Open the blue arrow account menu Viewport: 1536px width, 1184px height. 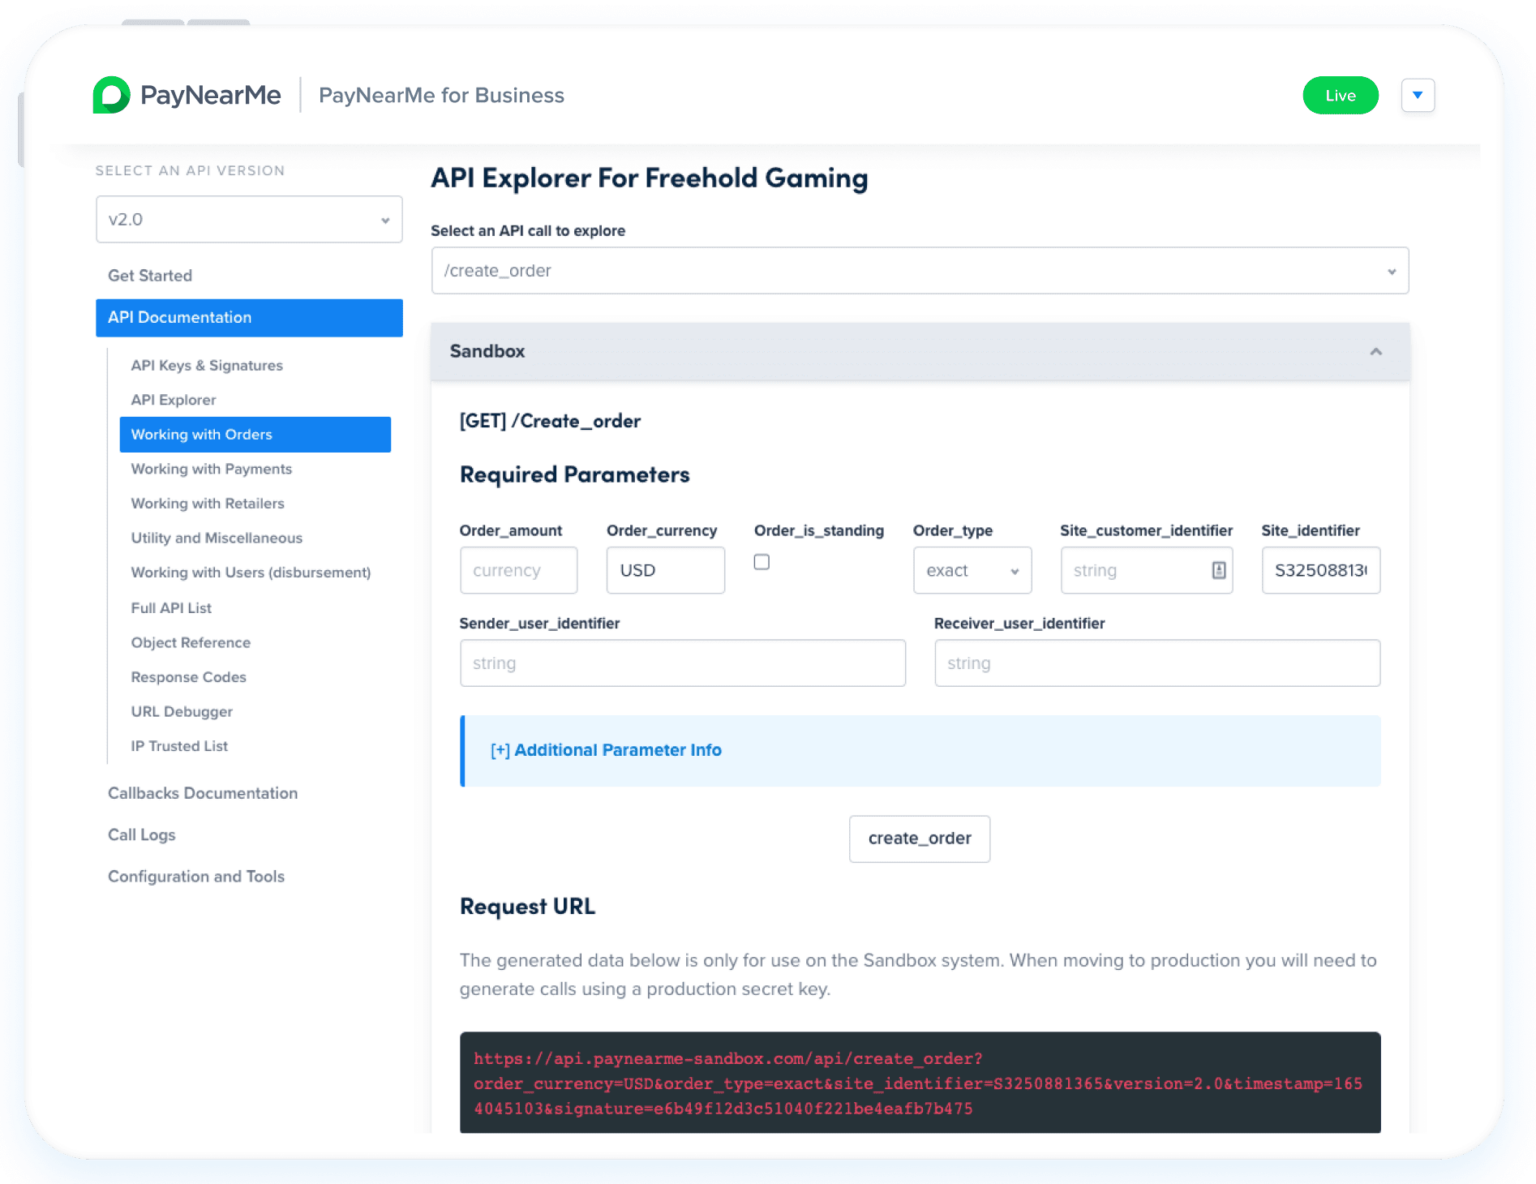coord(1417,96)
